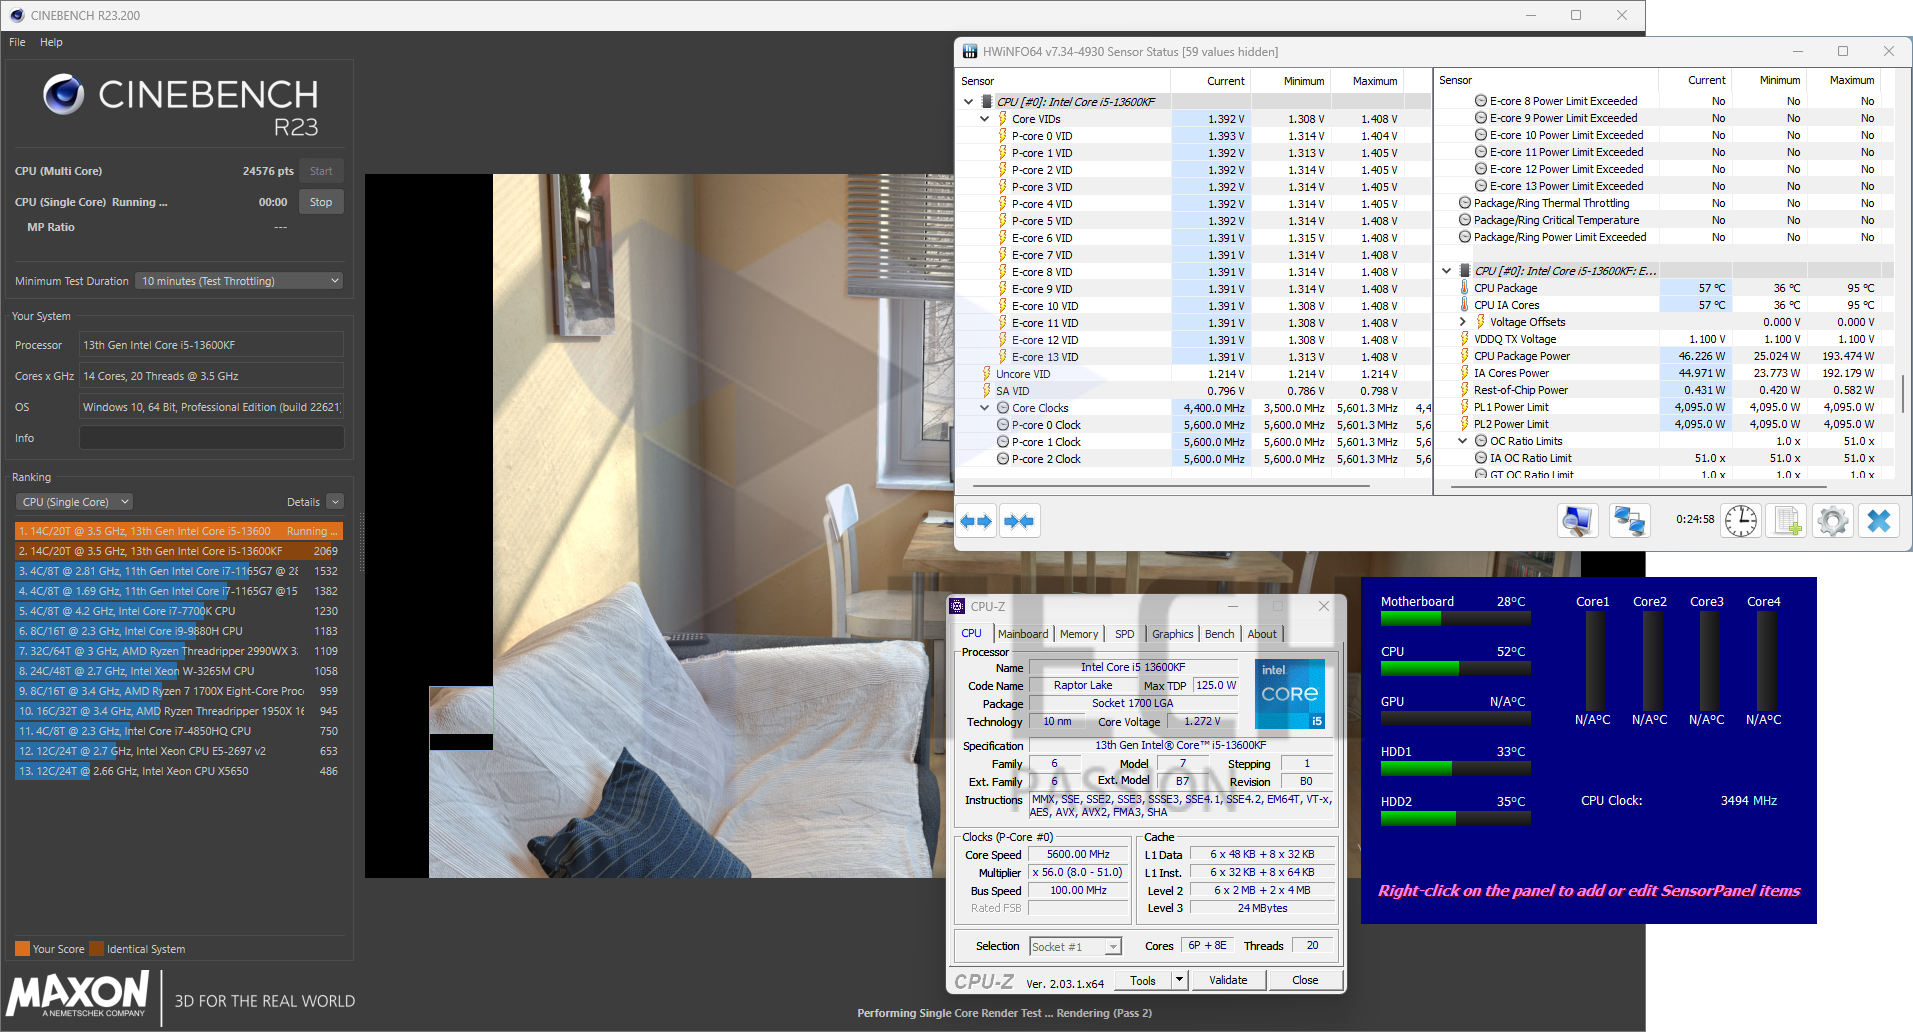Click the blue X close-sensors icon

[1879, 521]
